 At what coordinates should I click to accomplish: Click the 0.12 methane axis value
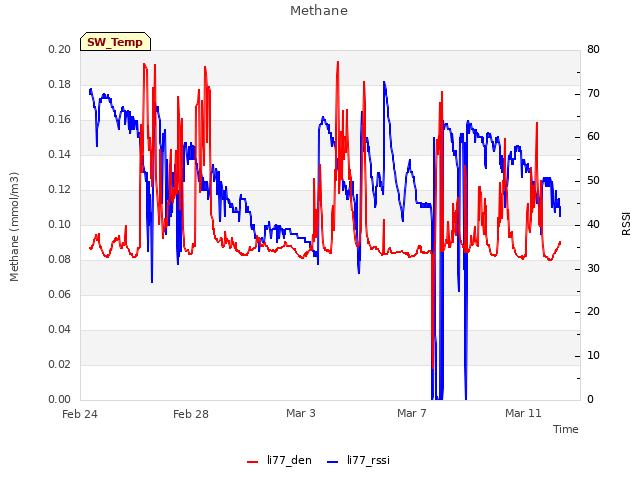coord(60,189)
